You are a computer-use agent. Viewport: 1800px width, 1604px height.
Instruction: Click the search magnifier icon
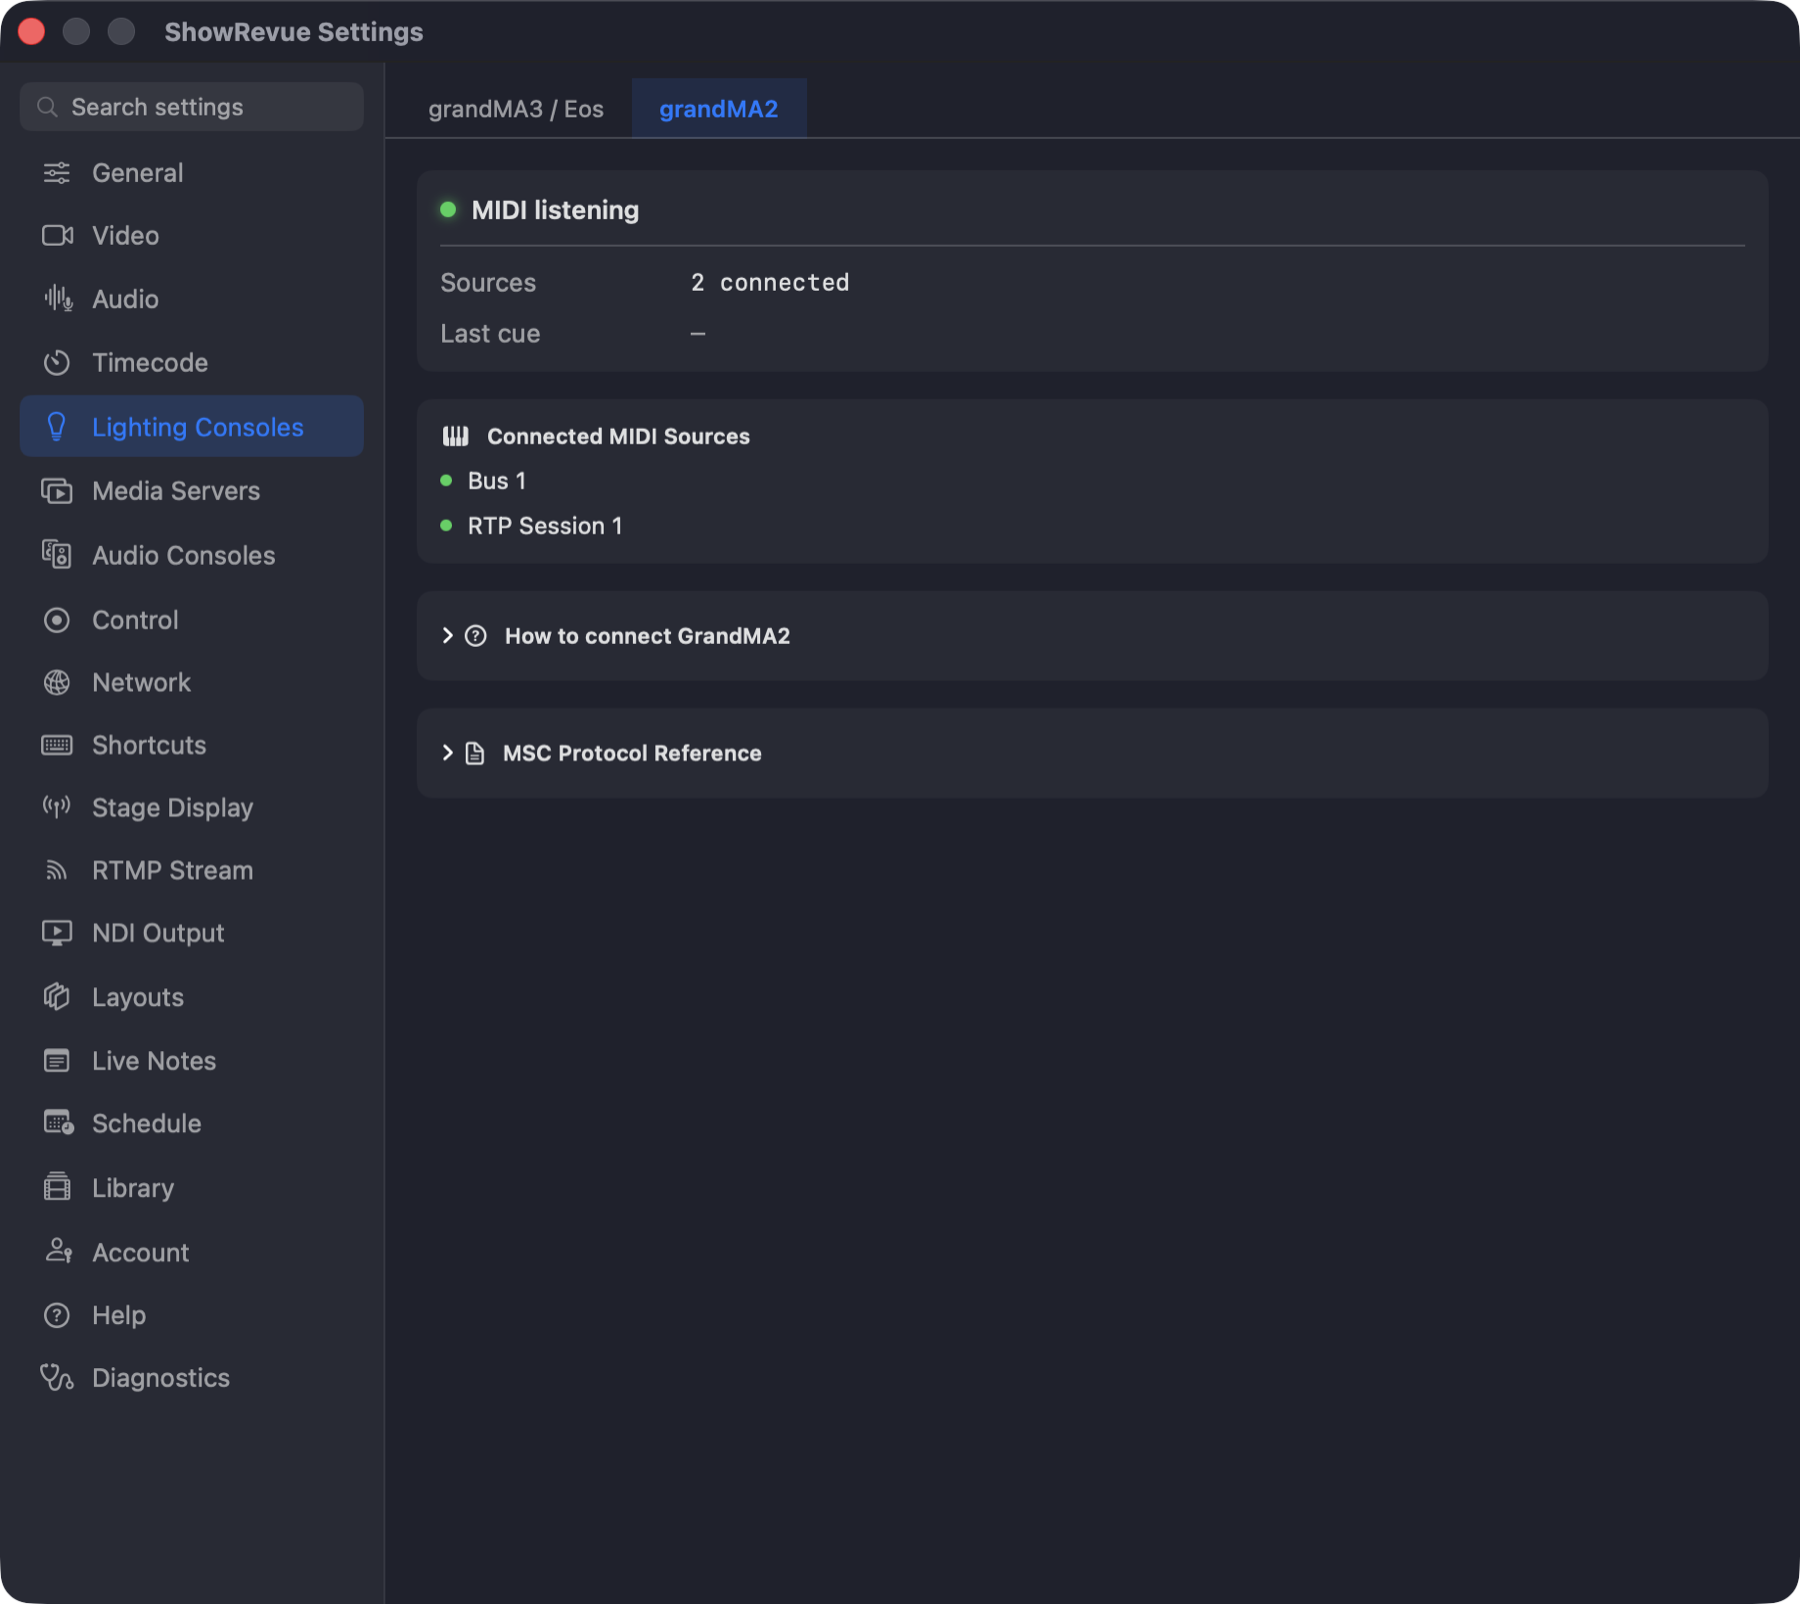click(x=47, y=107)
